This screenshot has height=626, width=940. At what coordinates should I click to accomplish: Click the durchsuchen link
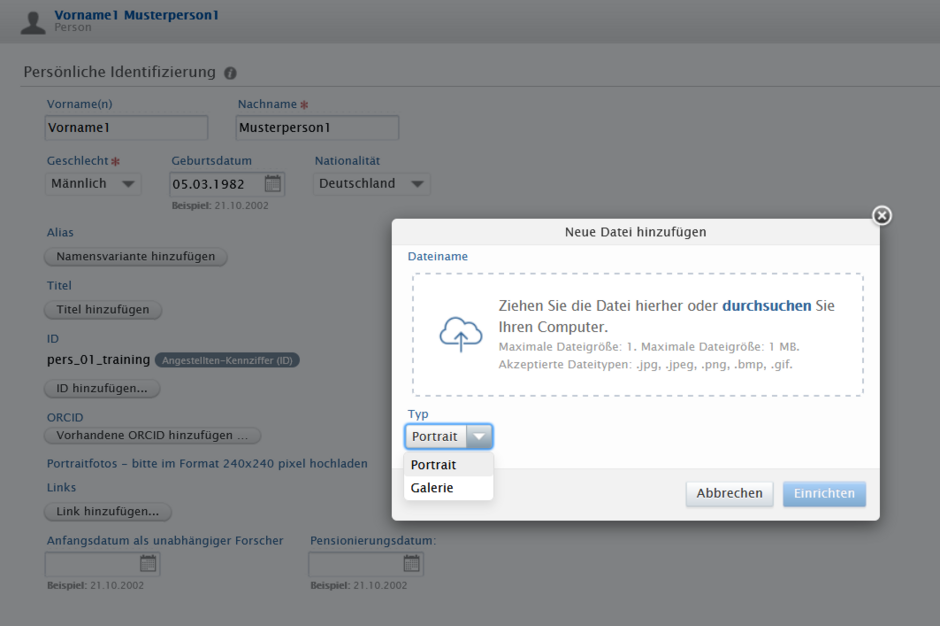tap(766, 306)
